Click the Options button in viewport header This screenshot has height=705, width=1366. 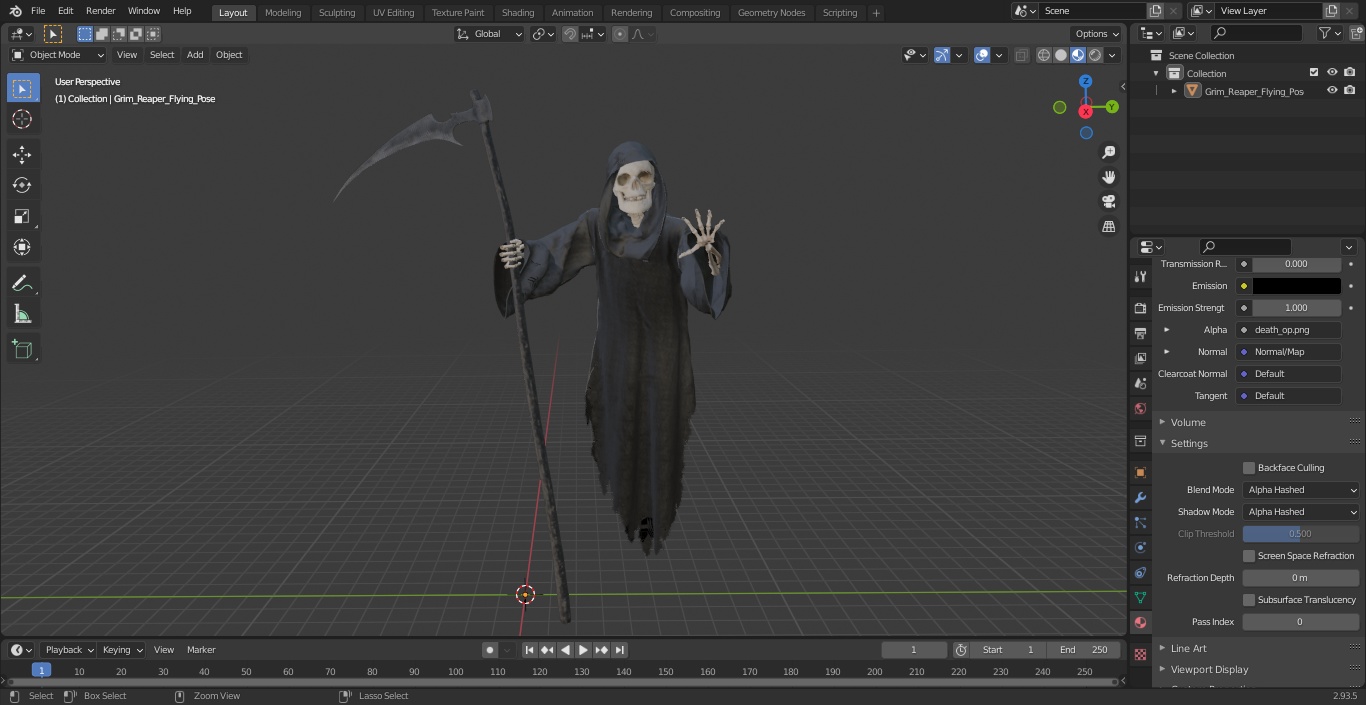(1097, 34)
